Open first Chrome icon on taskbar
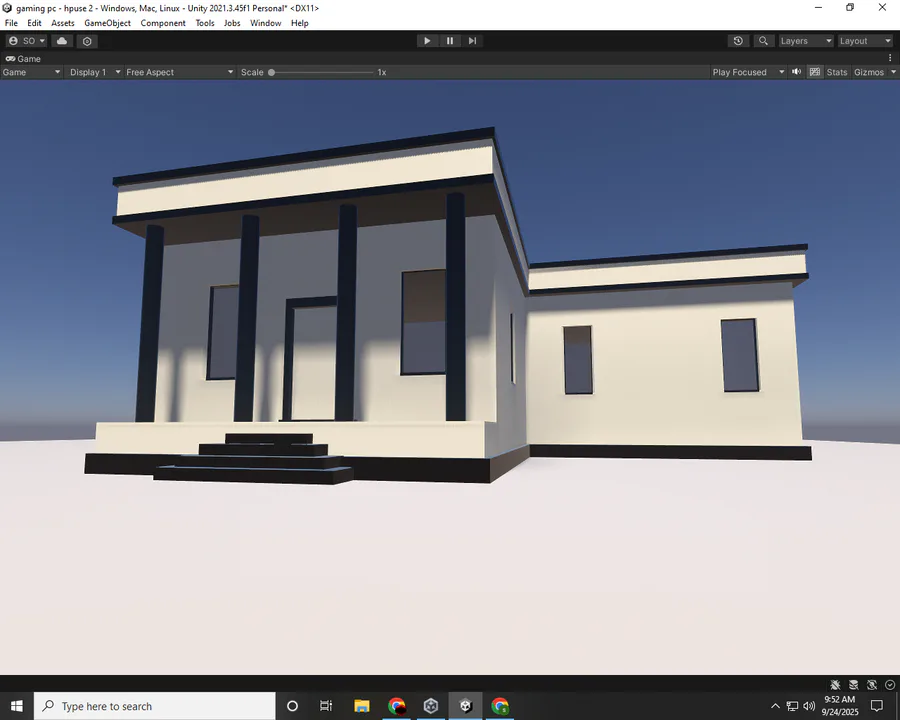Screen dimensions: 900x720 [x=397, y=706]
